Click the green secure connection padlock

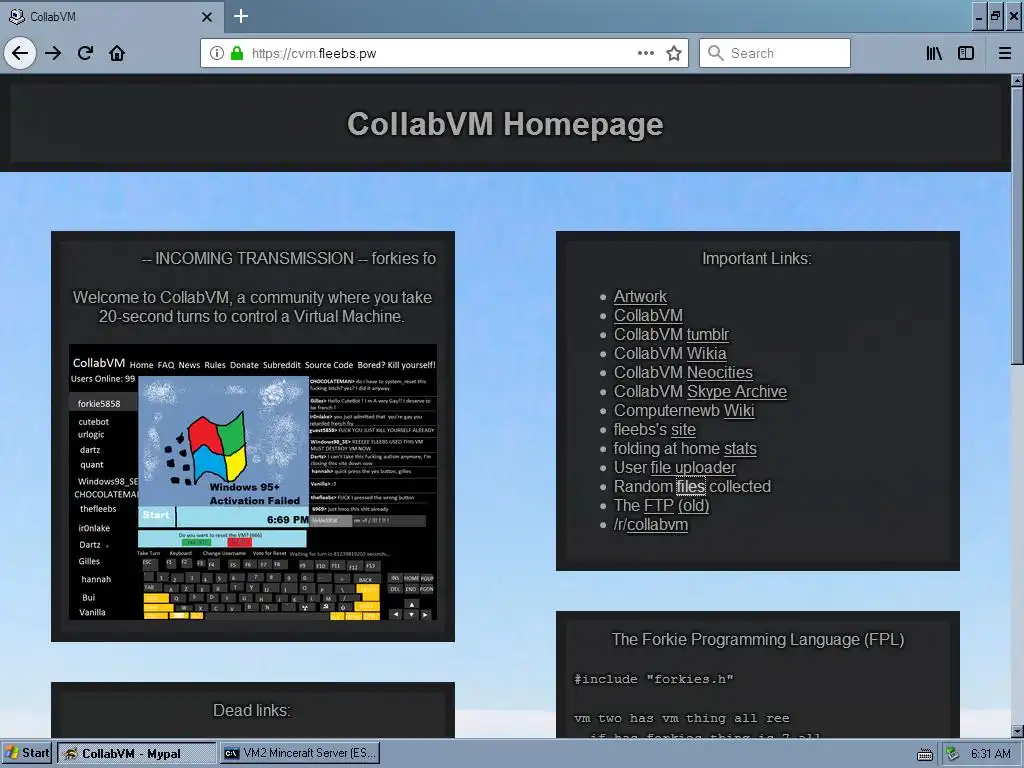(237, 53)
